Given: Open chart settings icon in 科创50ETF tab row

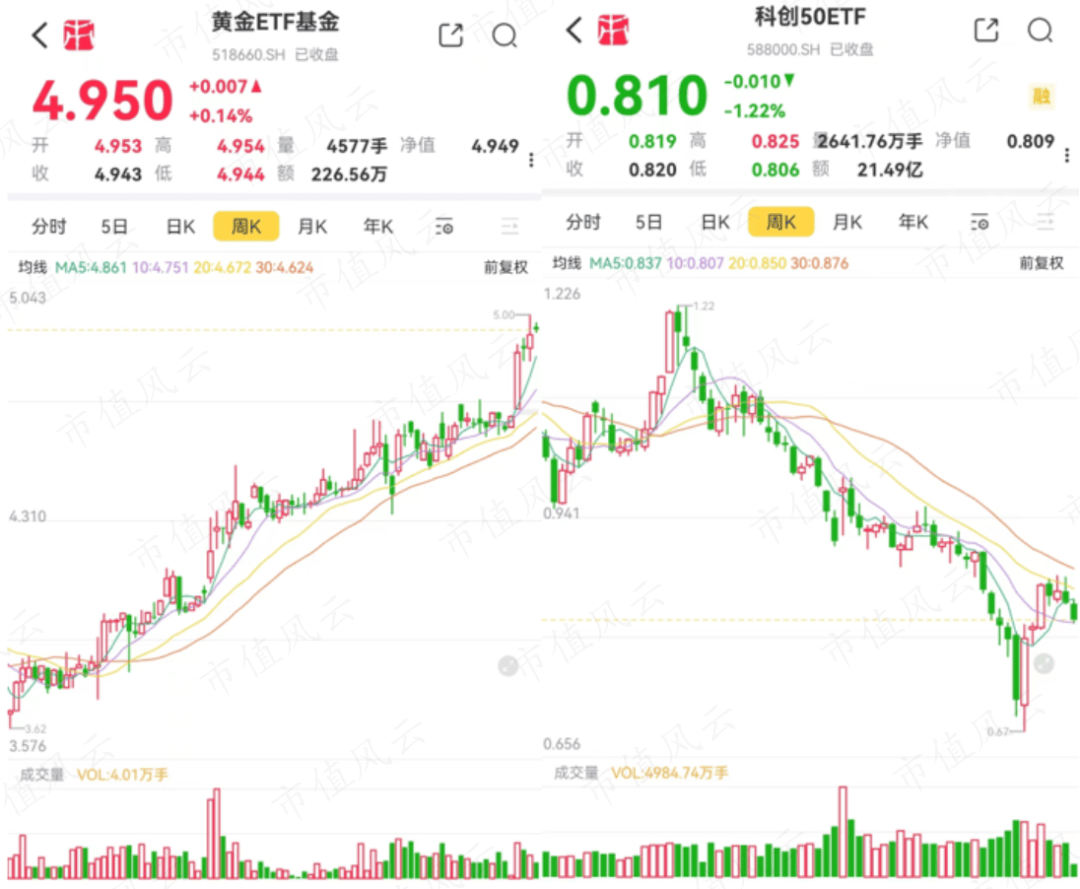Looking at the screenshot, I should click(979, 222).
